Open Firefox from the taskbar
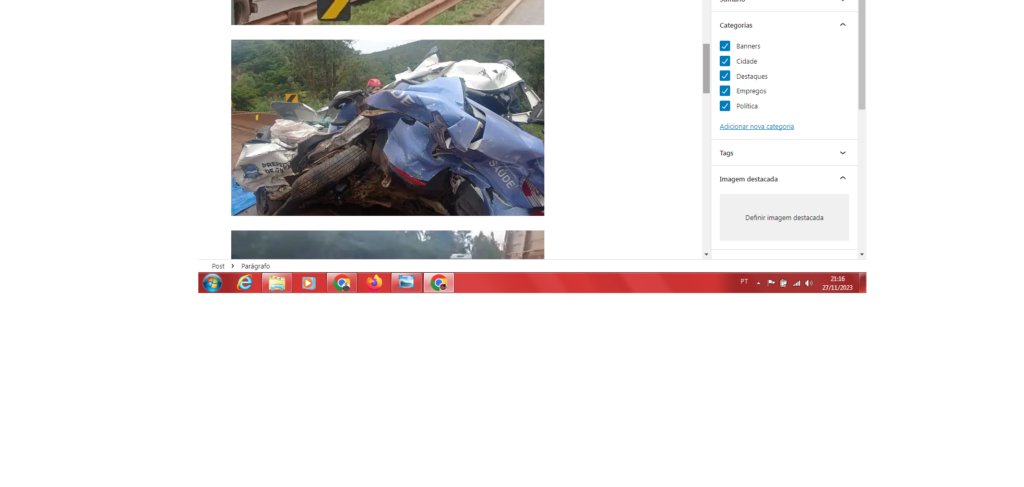The image size is (1024, 487). 374,283
